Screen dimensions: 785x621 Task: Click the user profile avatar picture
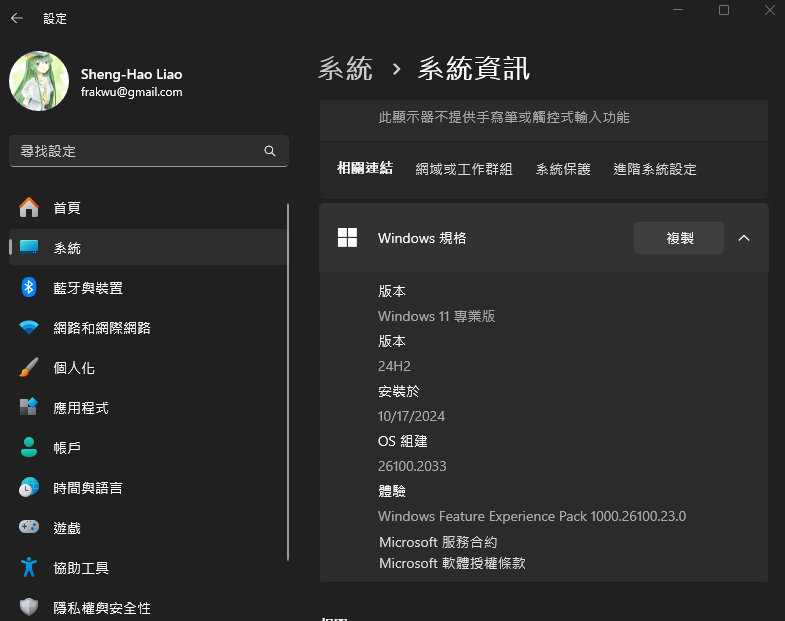(39, 81)
